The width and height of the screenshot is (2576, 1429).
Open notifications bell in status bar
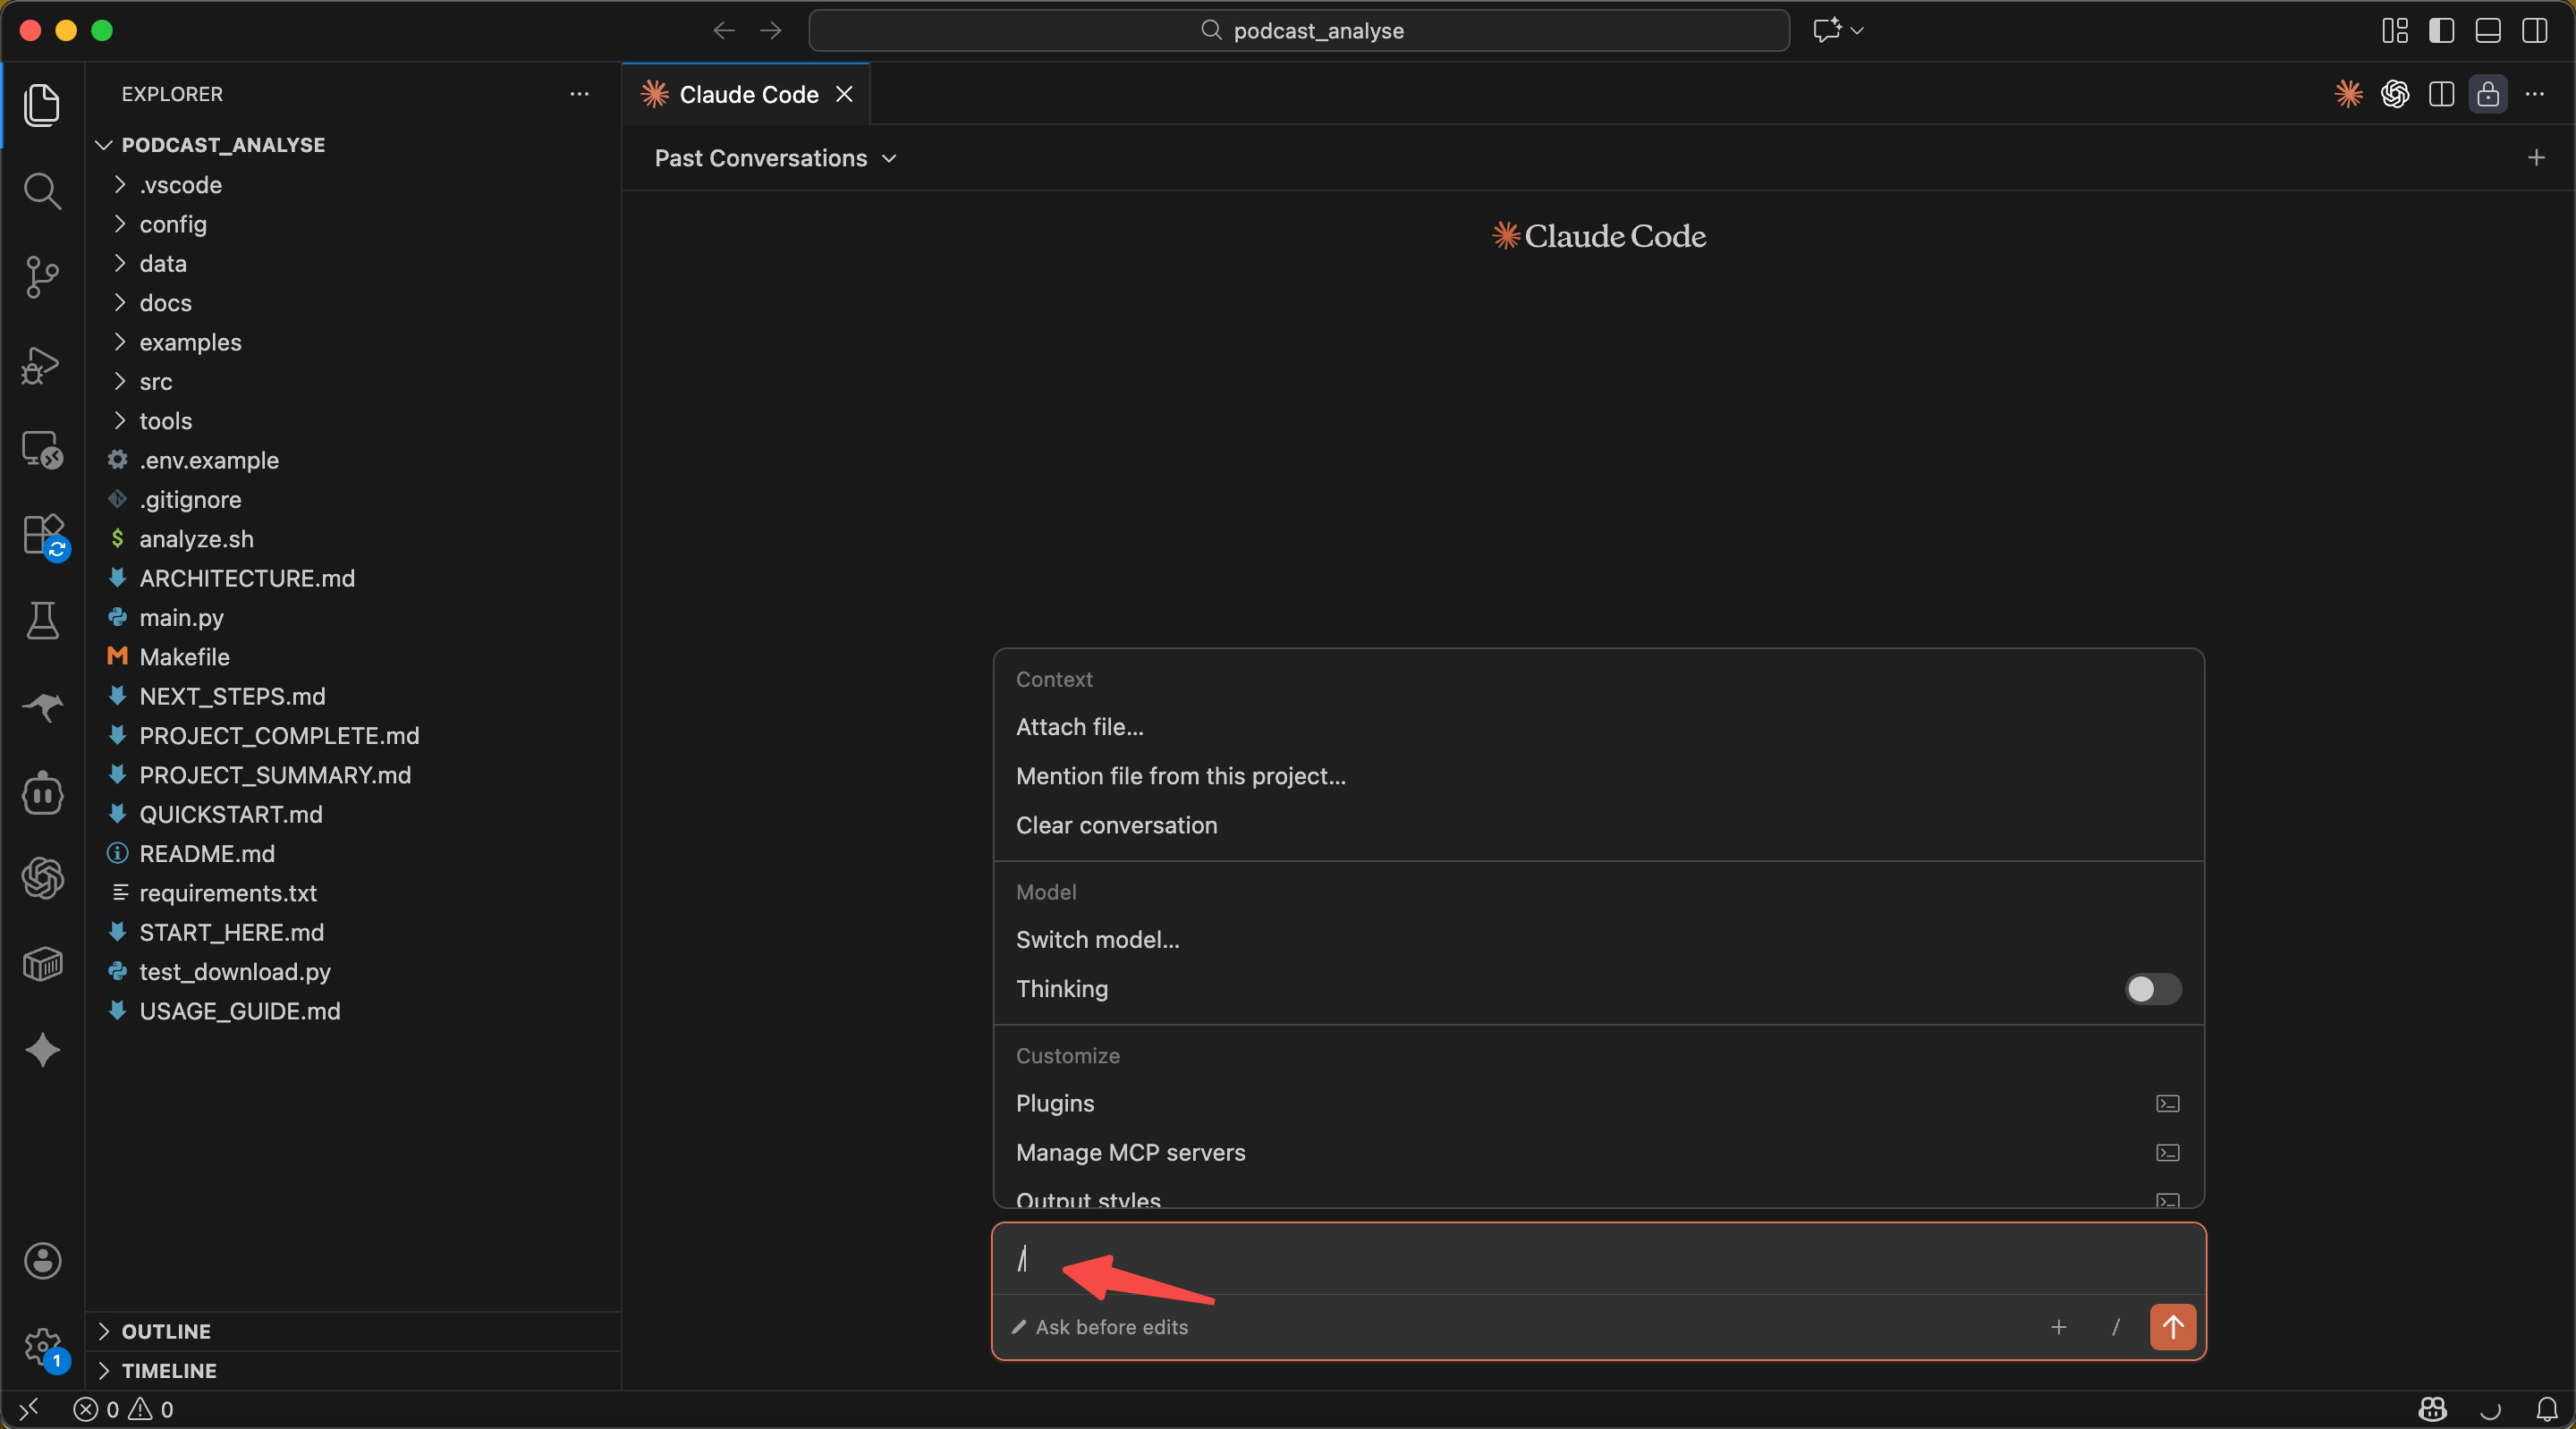coord(2547,1409)
